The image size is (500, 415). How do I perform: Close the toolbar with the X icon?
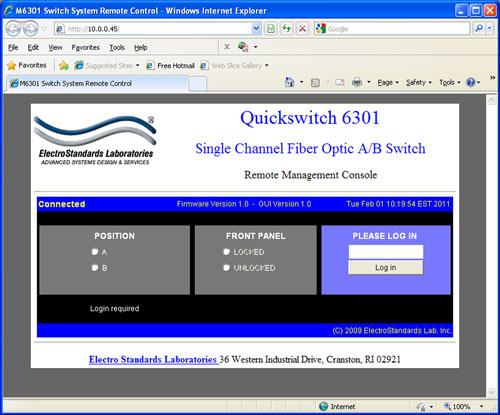(227, 47)
